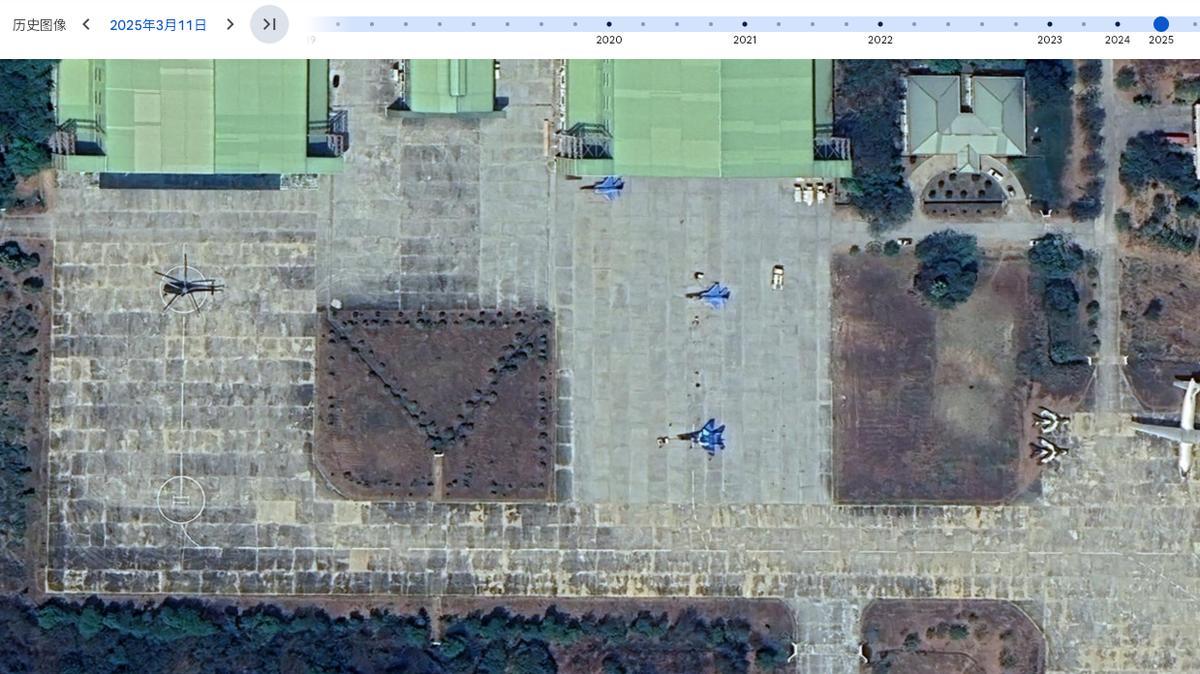
Task: Go to the previous historical imagery date
Action: (x=86, y=25)
